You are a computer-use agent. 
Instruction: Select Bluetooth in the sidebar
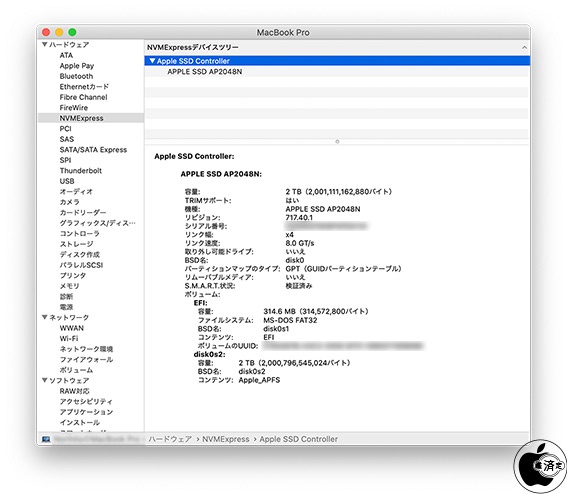[76, 76]
